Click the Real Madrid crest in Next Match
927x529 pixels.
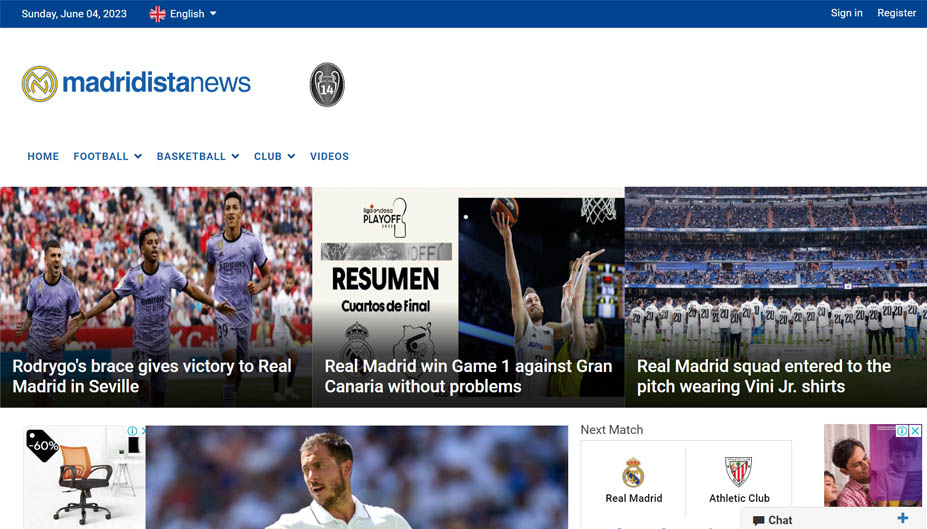pos(633,472)
